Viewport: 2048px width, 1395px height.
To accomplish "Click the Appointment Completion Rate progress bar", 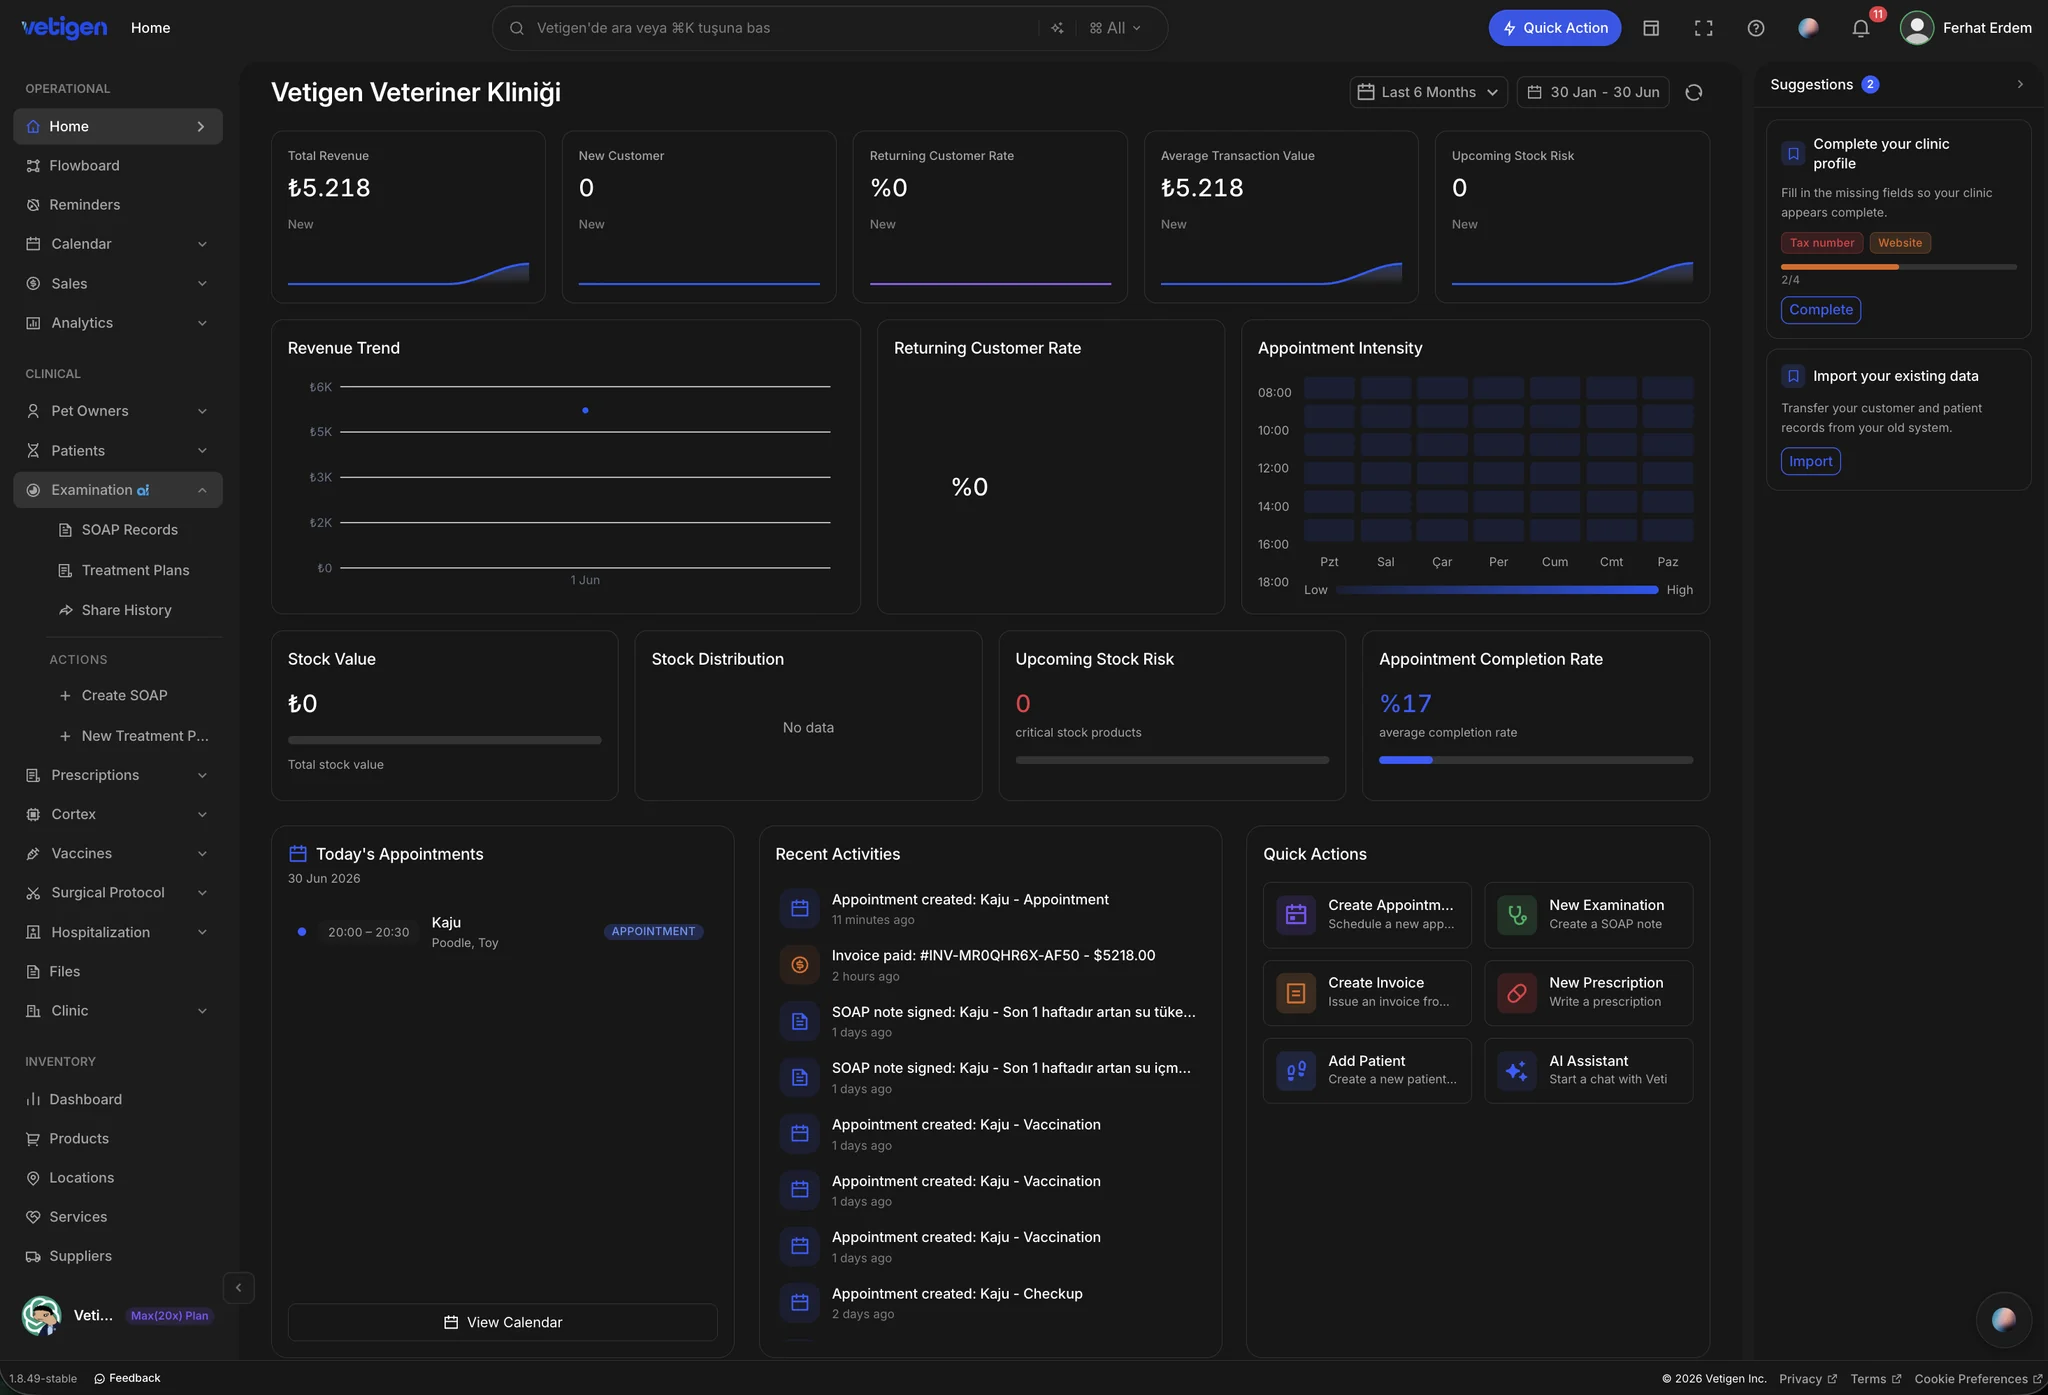I will [x=1536, y=760].
